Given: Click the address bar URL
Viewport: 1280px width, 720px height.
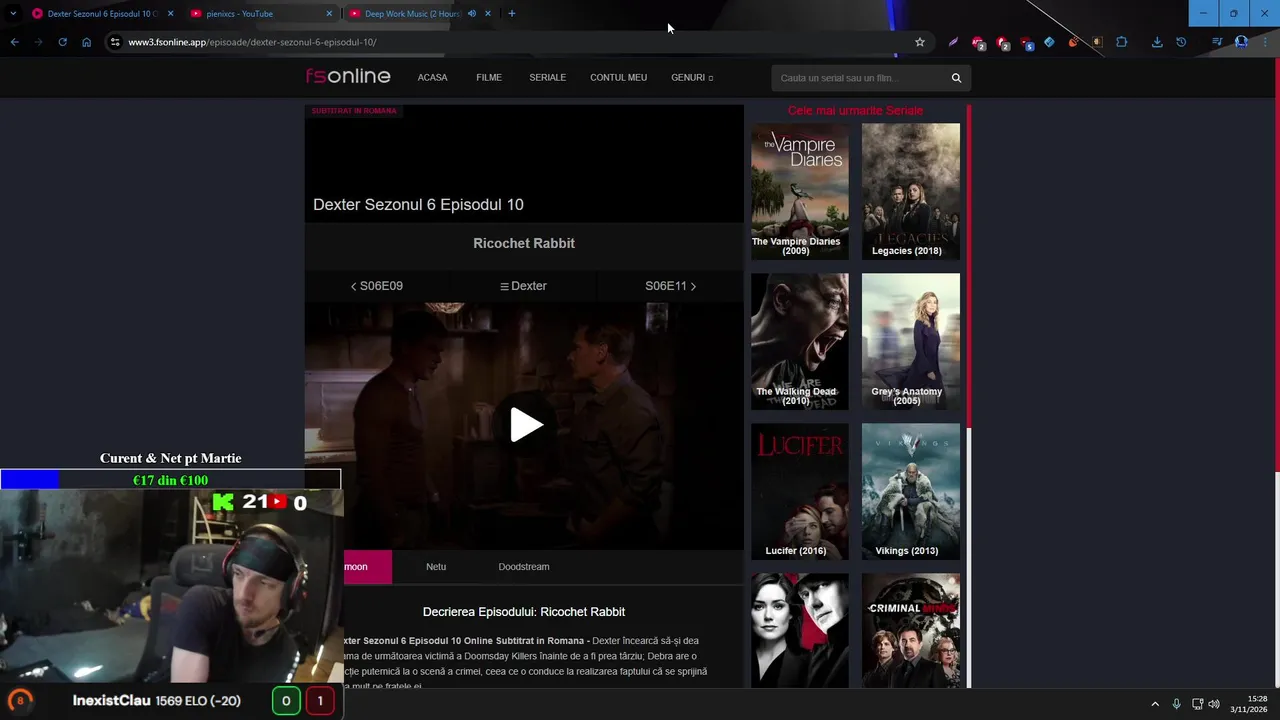Looking at the screenshot, I should [252, 42].
